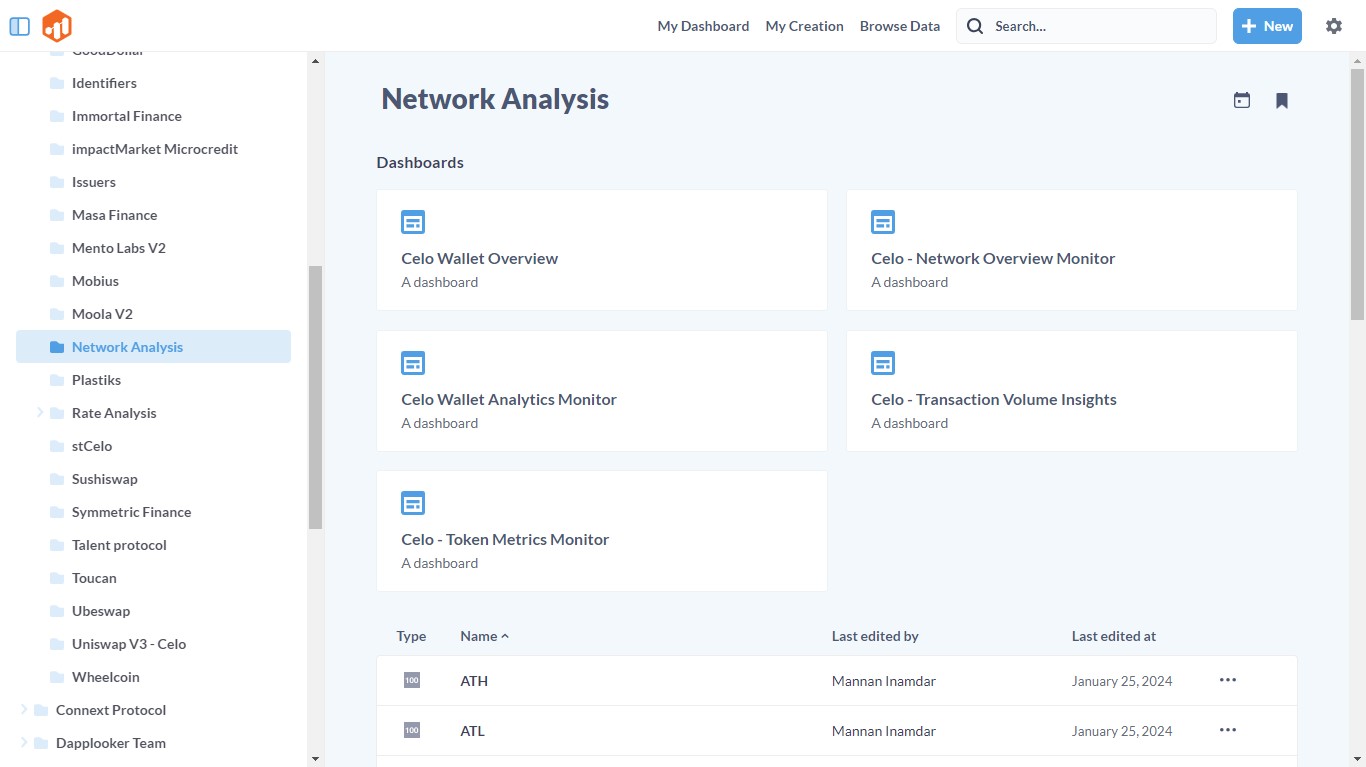The width and height of the screenshot is (1366, 767).
Task: Expand the Connext Protocol collection
Action: [x=24, y=709]
